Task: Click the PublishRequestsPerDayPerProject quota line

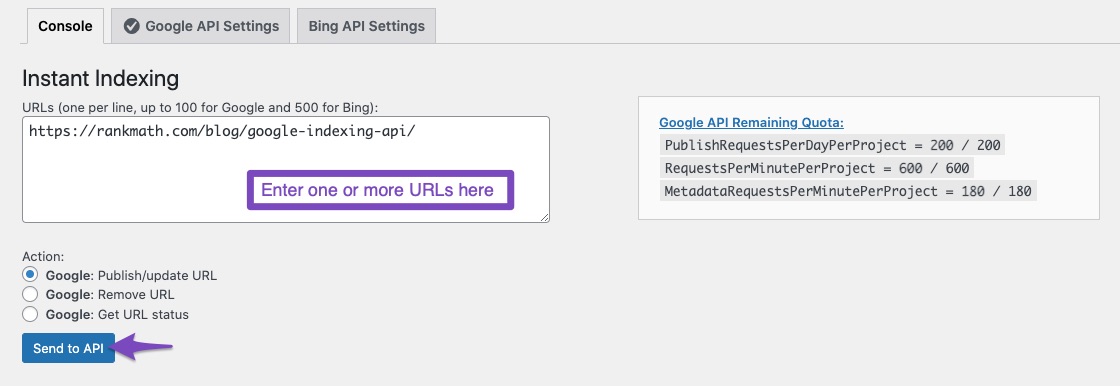Action: tap(832, 145)
